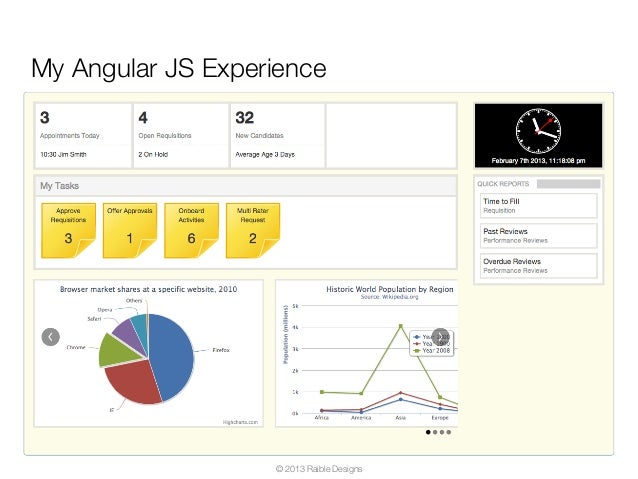Select the last carousel pagination dot

pyautogui.click(x=449, y=432)
